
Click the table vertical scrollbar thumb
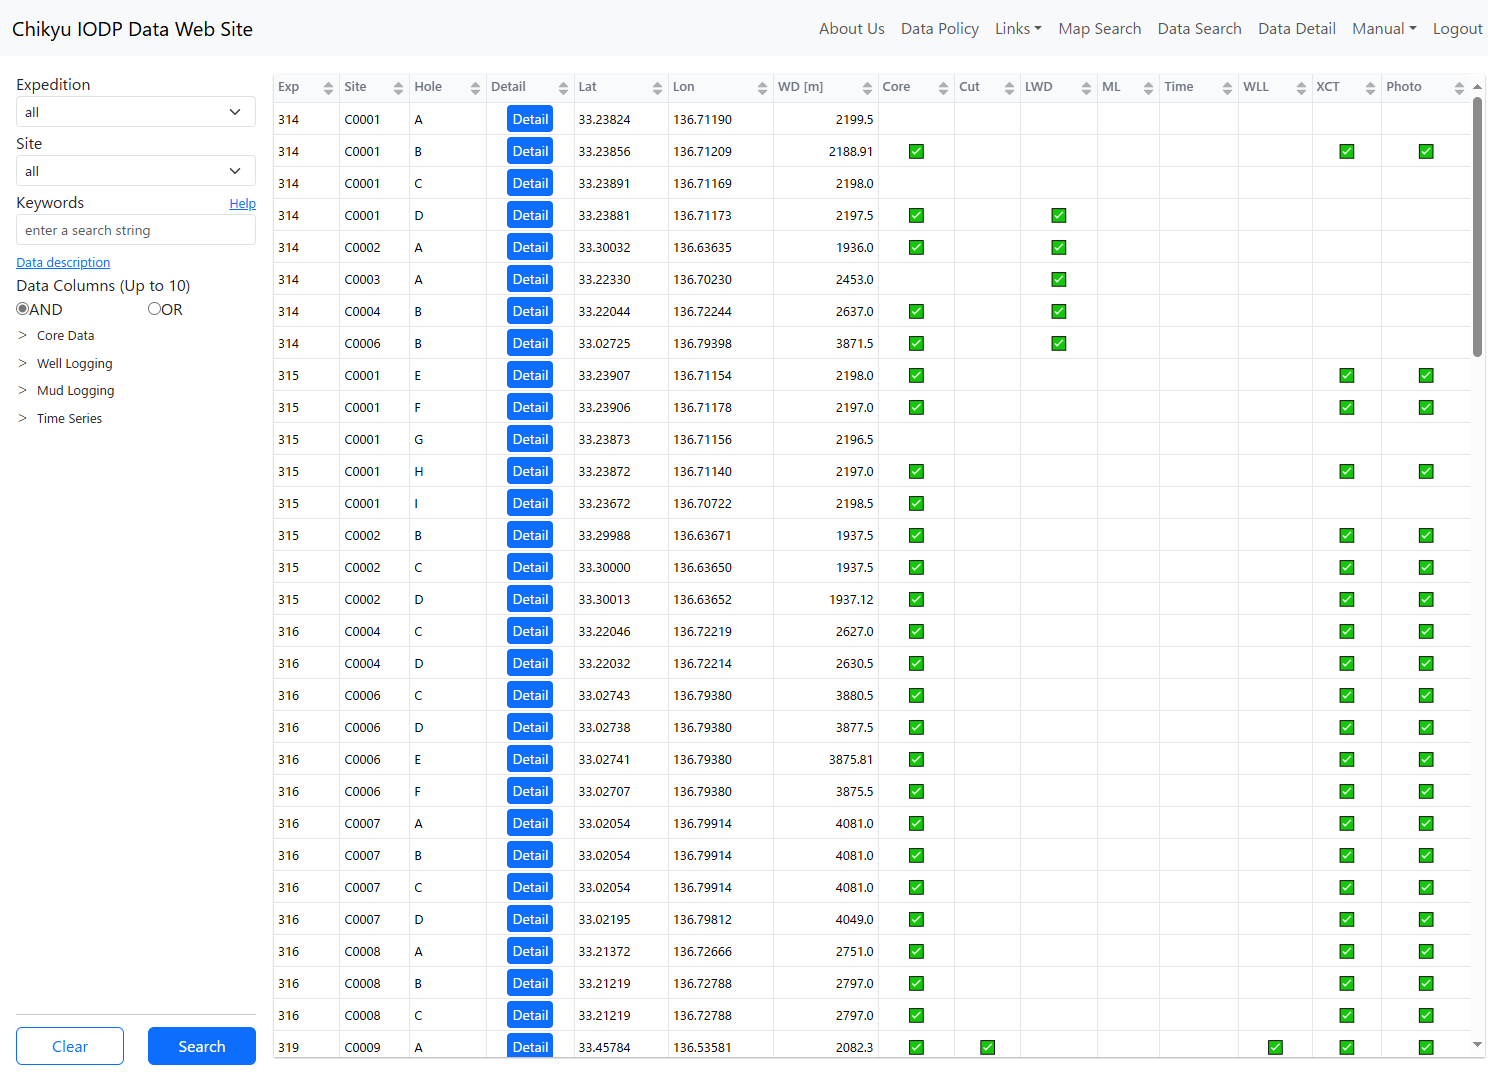(1478, 227)
